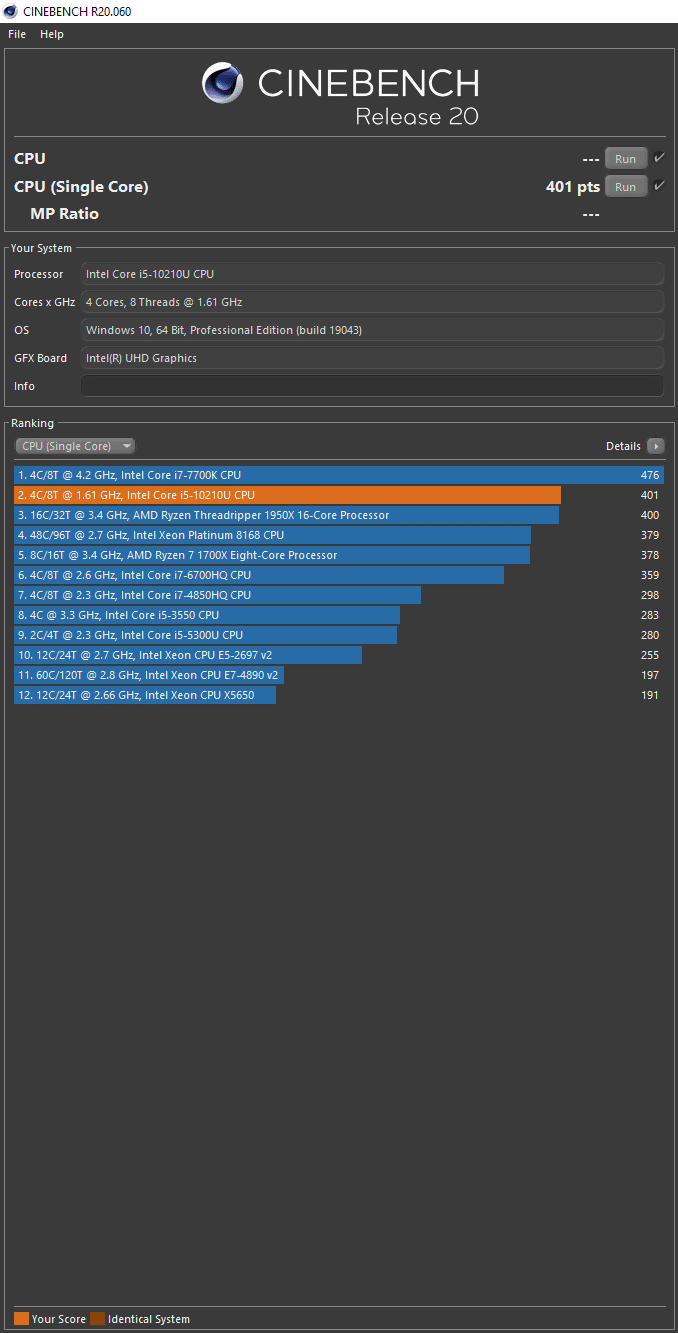
Task: Click the Identical System brown legend swatch
Action: pos(97,1318)
